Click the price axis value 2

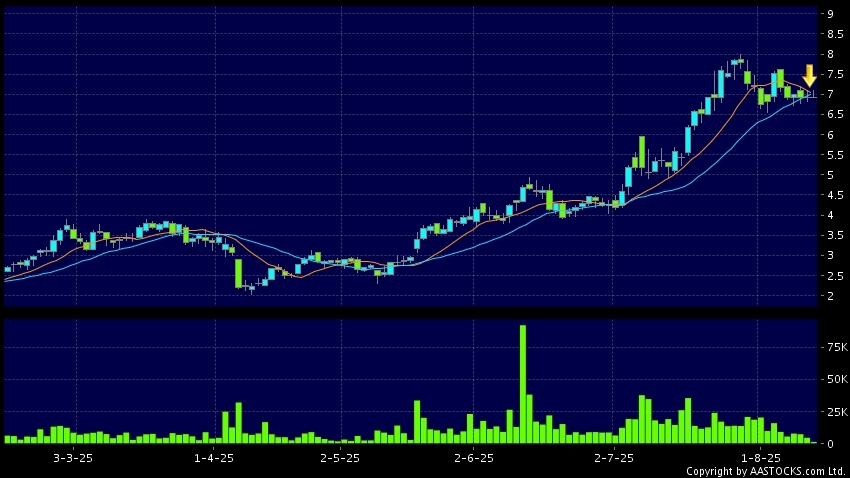click(x=830, y=296)
